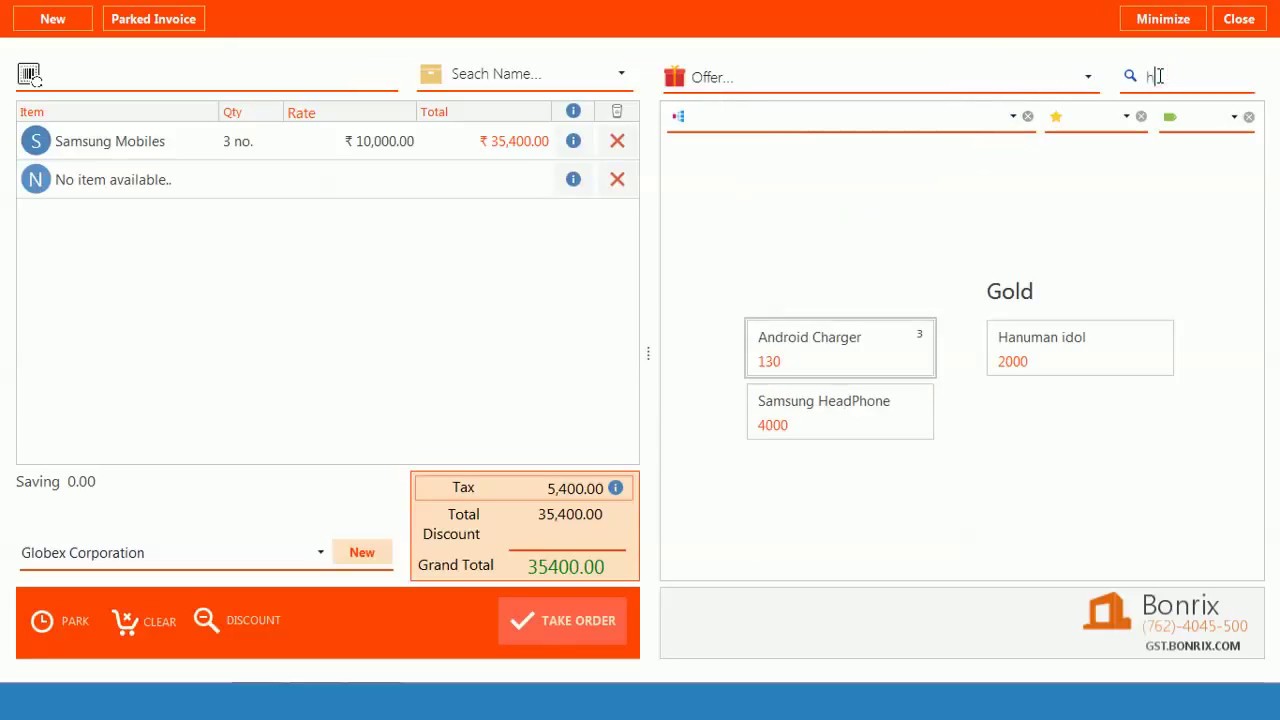Select the Android Charger product tile
This screenshot has width=1280, height=720.
(x=840, y=348)
